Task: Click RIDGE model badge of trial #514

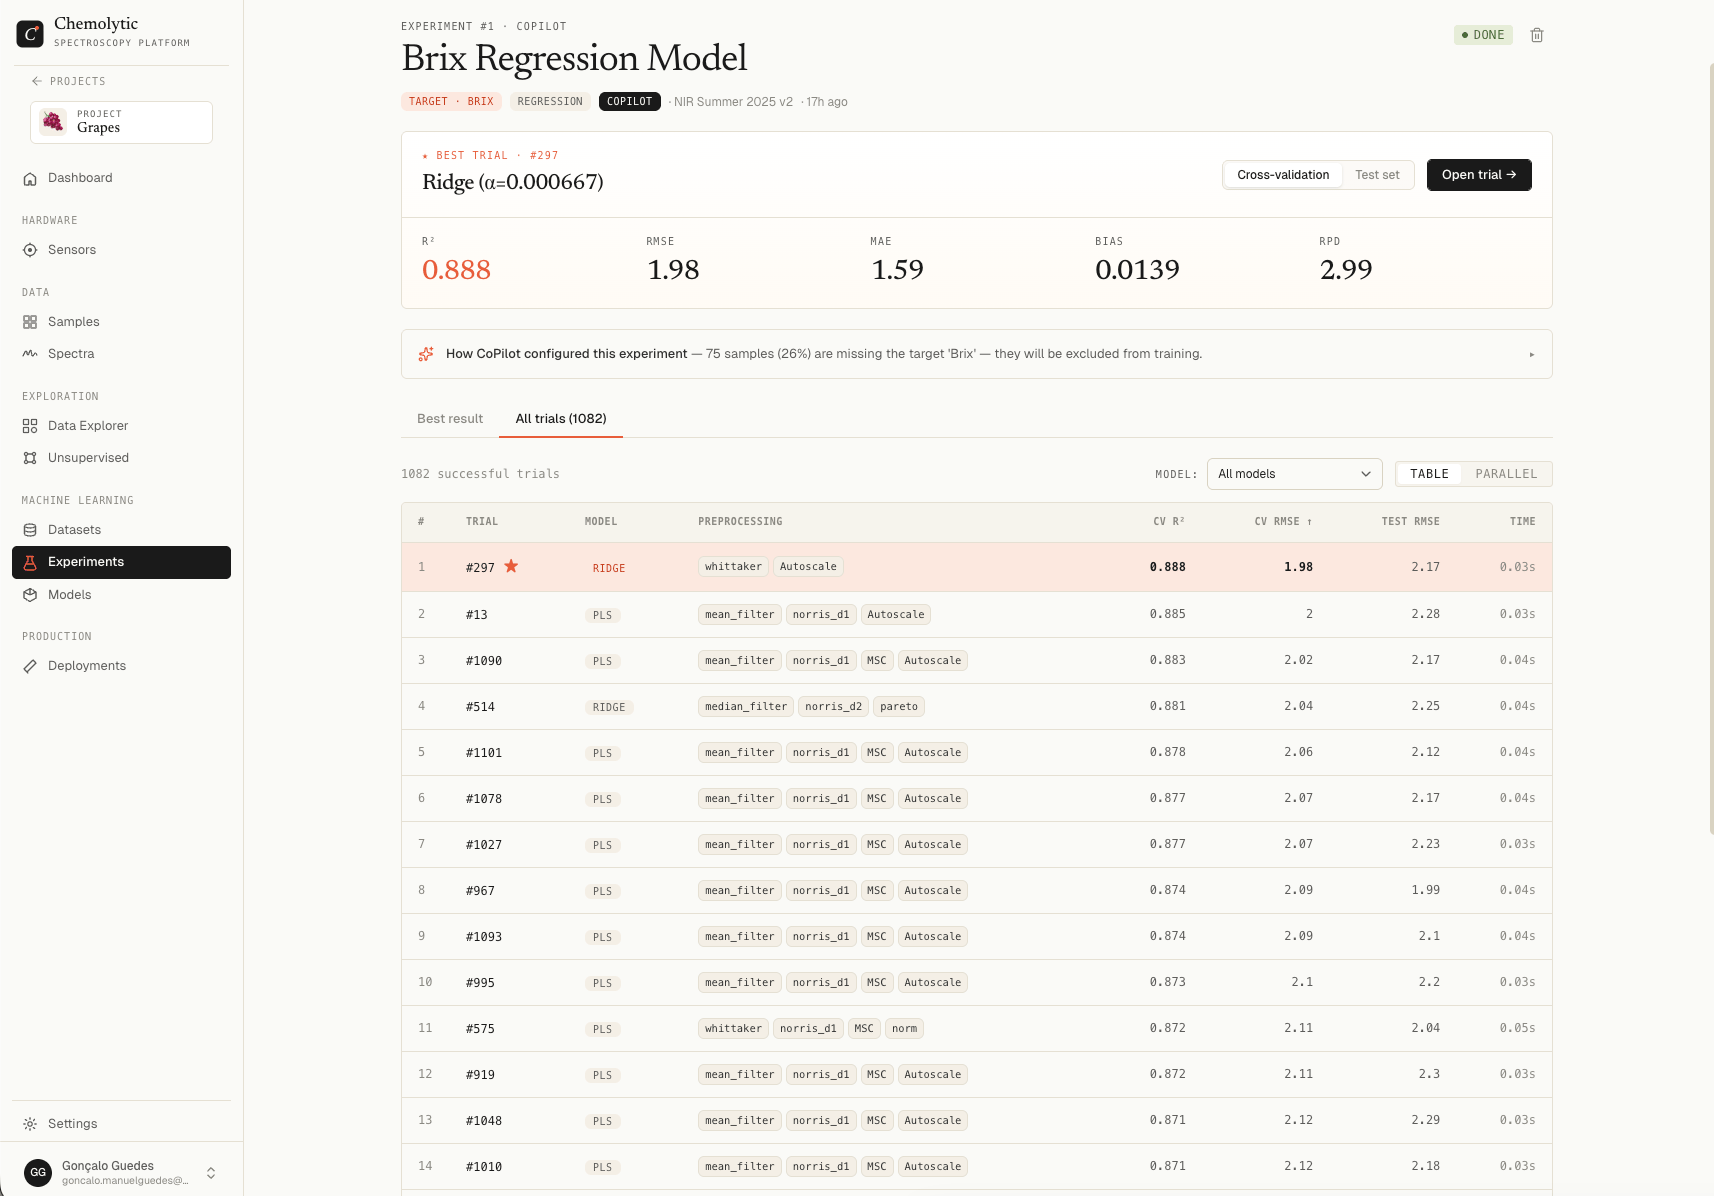Action: [x=609, y=707]
